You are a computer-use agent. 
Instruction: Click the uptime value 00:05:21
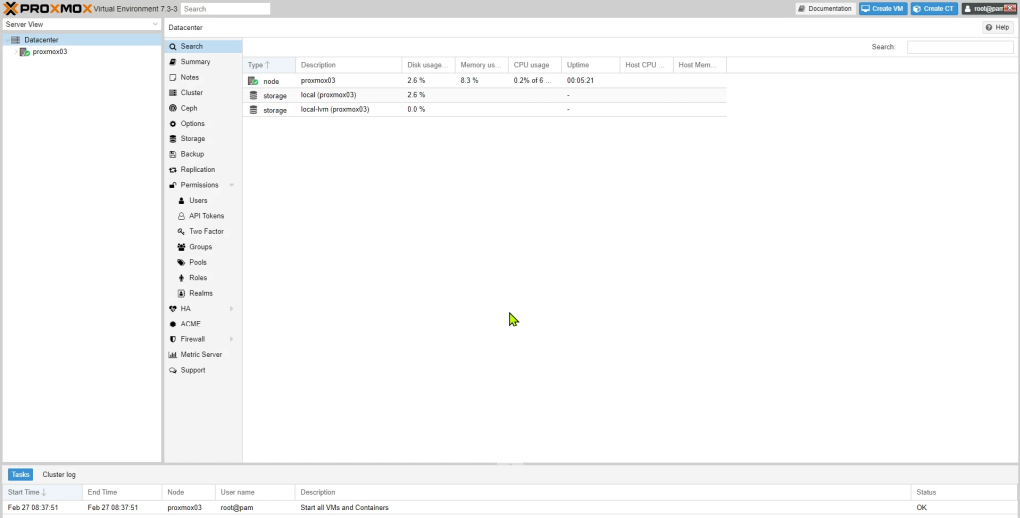[580, 81]
